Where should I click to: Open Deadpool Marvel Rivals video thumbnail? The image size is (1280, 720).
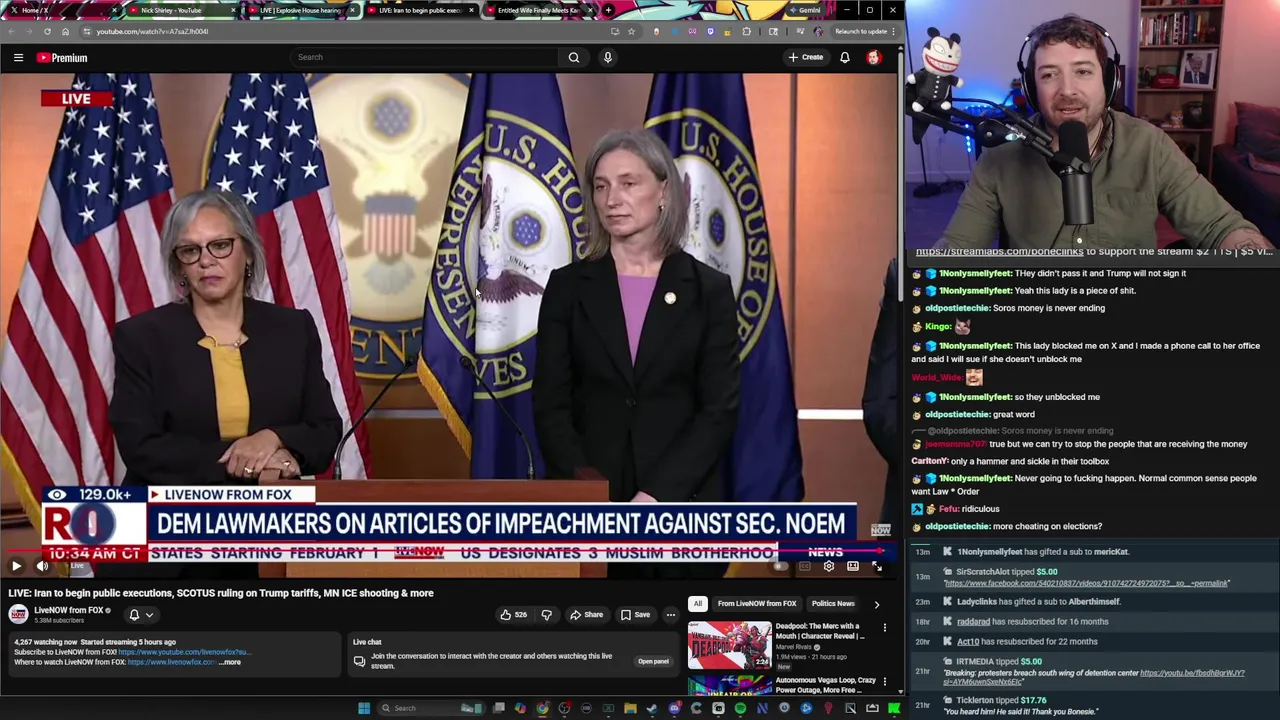[729, 645]
